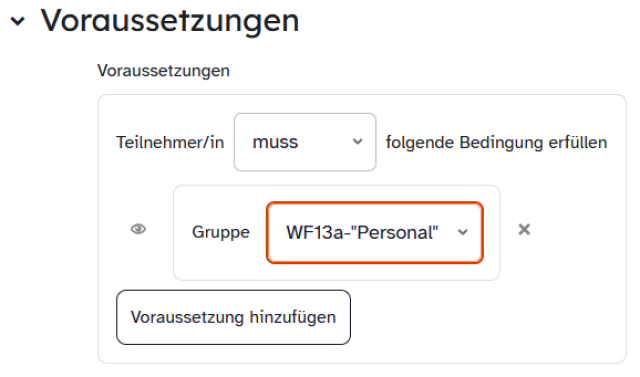Screen dimensions: 640x377
Task: Click the small Voraussetzungen field label
Action: [x=163, y=71]
